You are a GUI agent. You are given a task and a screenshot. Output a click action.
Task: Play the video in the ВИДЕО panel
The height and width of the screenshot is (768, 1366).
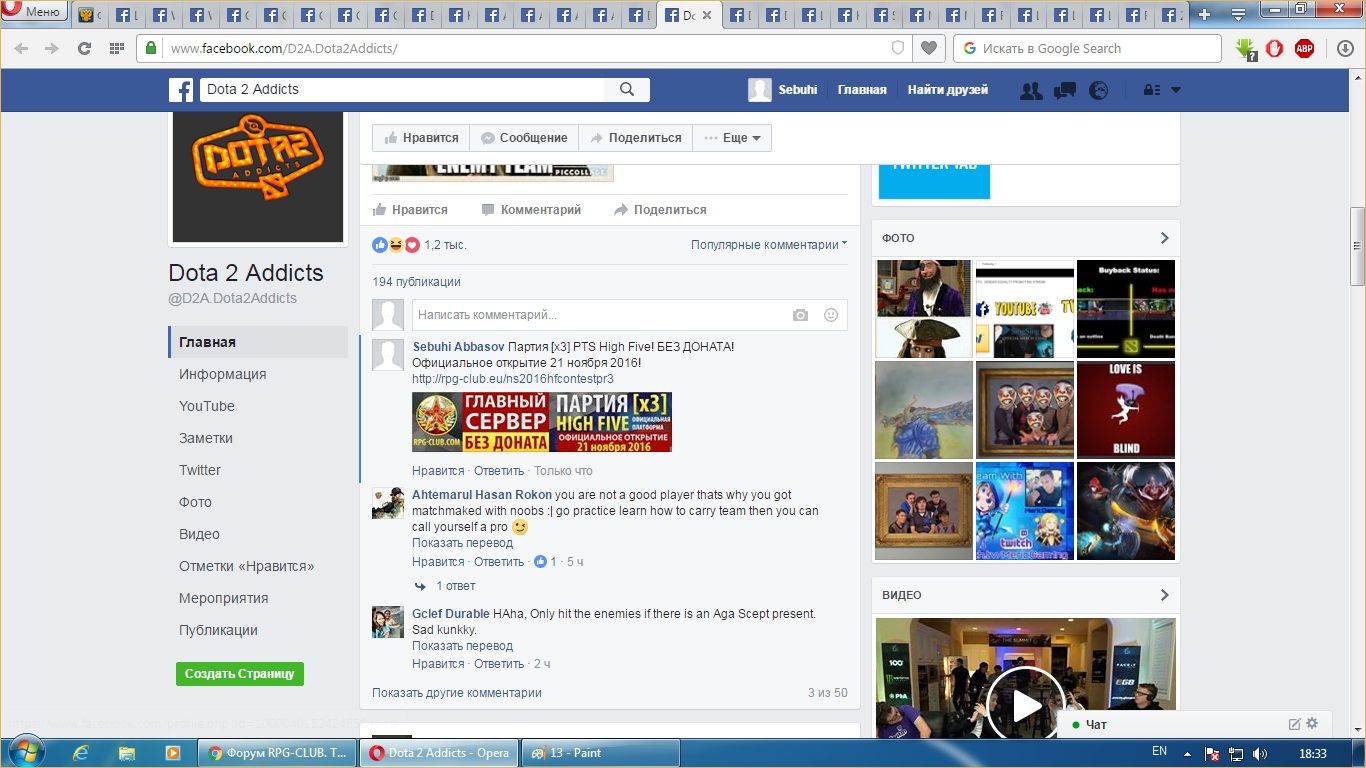[1026, 705]
